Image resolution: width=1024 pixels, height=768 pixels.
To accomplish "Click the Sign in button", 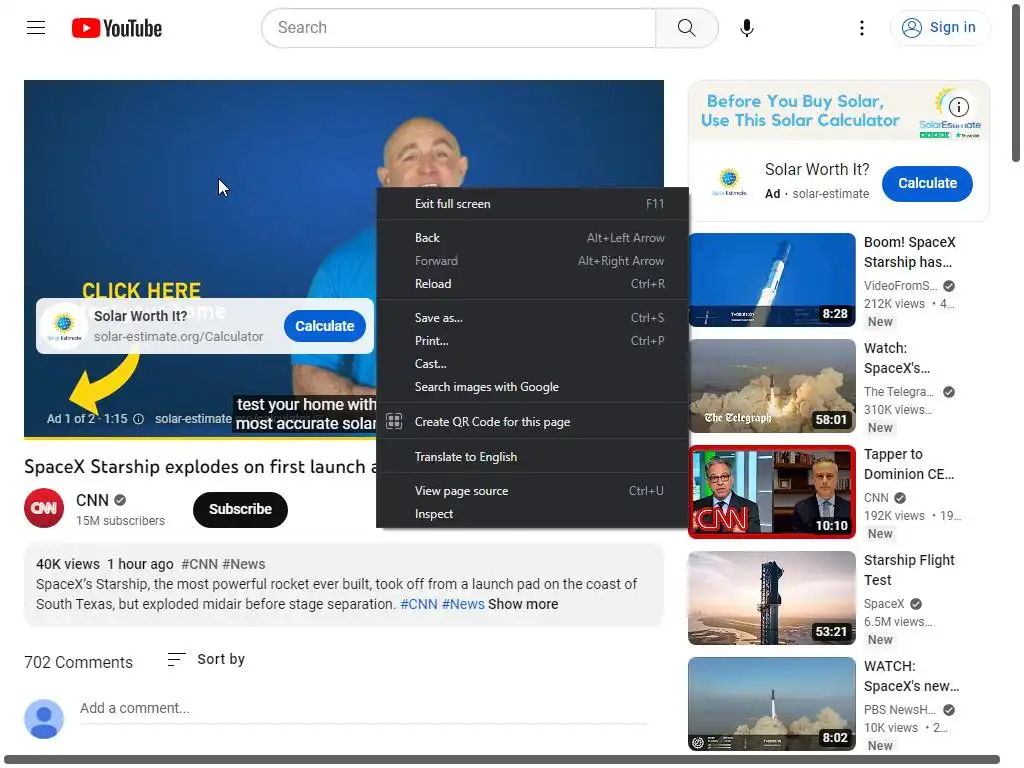I will [939, 27].
